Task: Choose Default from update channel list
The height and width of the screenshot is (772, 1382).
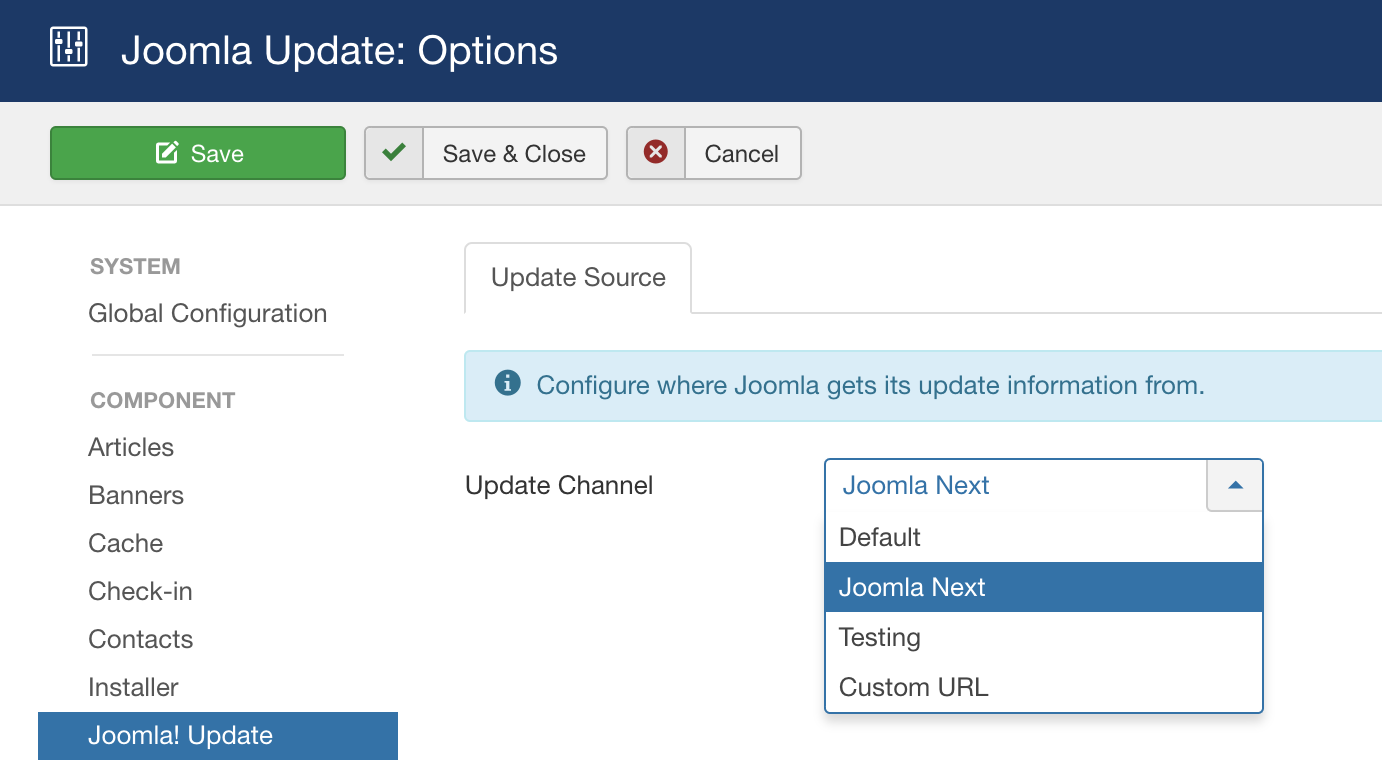Action: coord(880,537)
